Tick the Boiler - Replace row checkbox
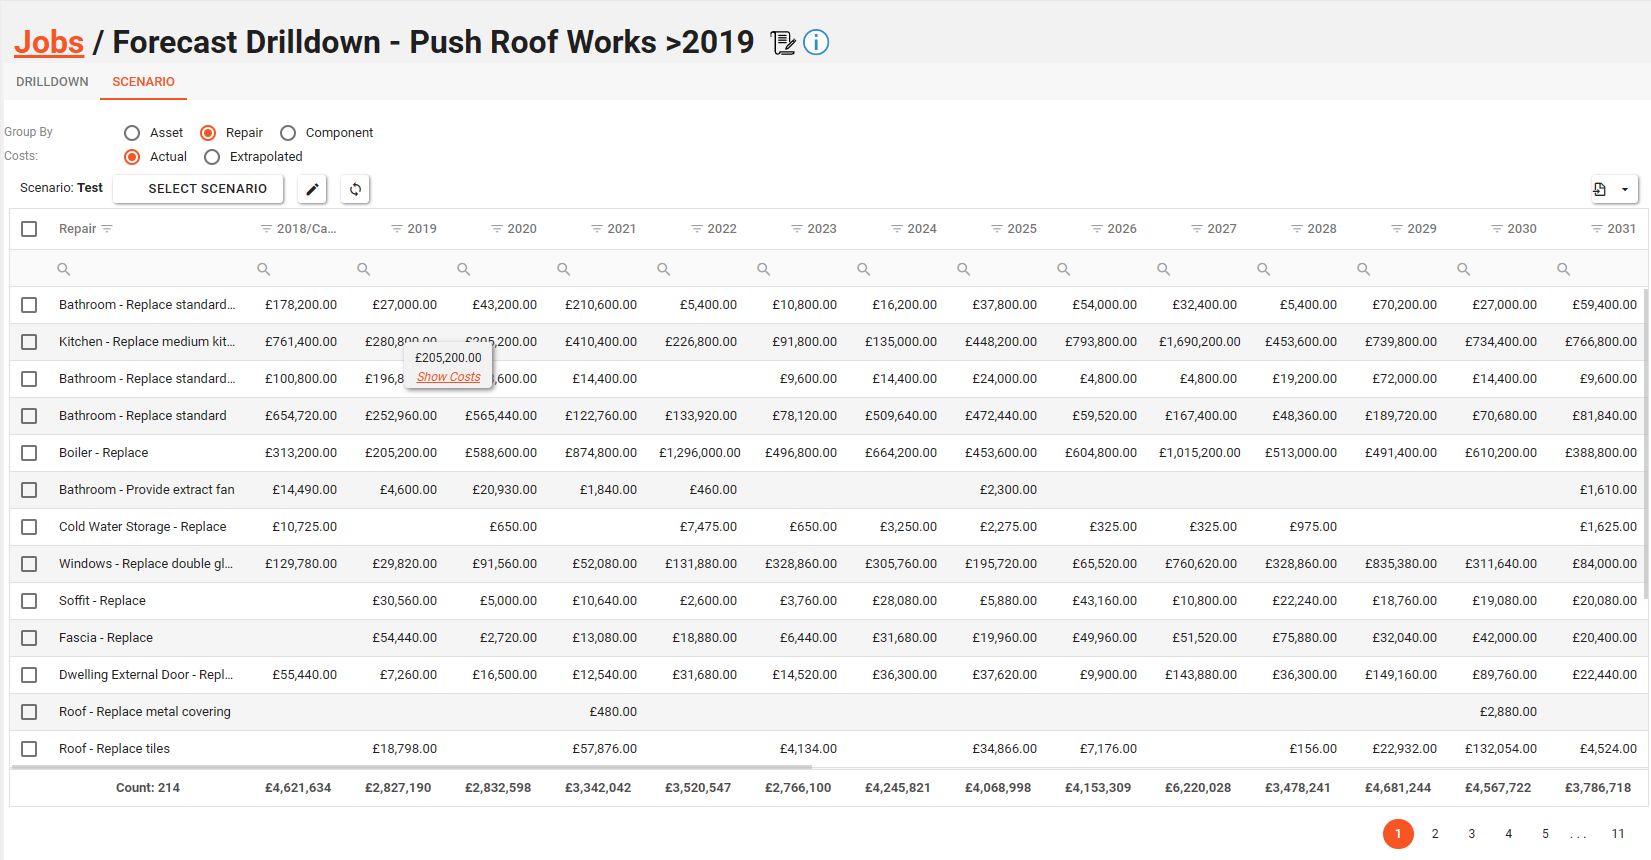The width and height of the screenshot is (1651, 860). click(29, 453)
